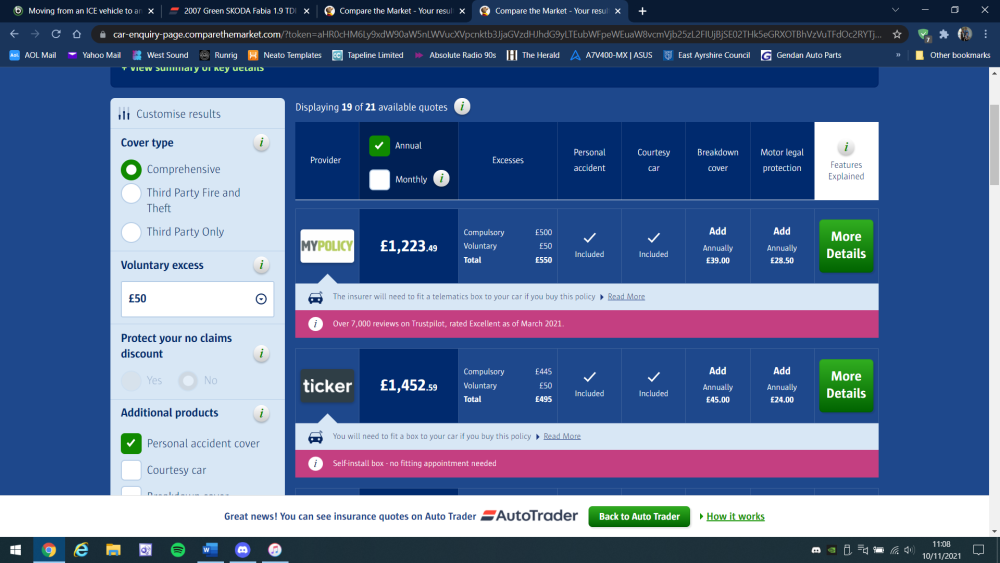
Task: Switch to 2007 Green SKODA Fabia tab
Action: pyautogui.click(x=239, y=11)
